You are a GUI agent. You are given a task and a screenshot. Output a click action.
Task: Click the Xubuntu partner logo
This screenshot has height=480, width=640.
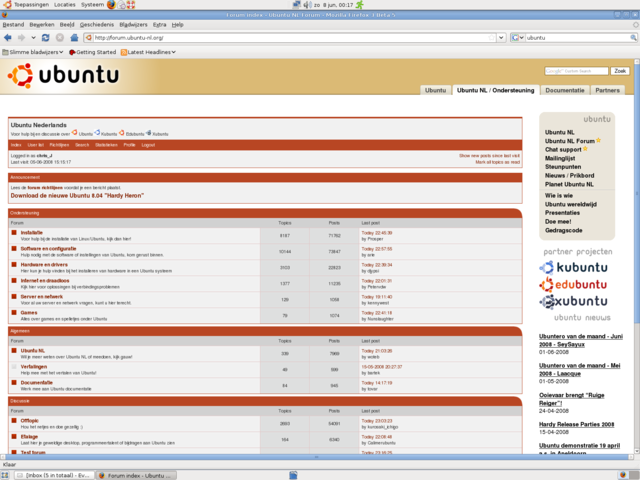(x=573, y=301)
